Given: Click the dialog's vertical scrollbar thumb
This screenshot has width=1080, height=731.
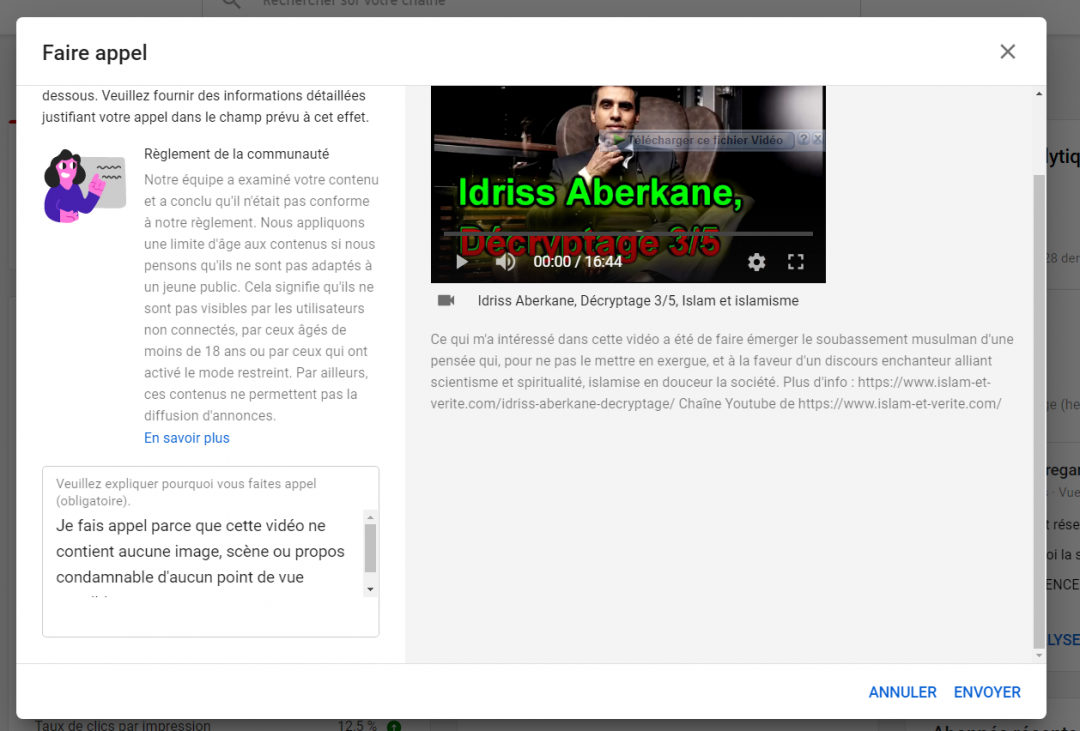Looking at the screenshot, I should click(1039, 411).
